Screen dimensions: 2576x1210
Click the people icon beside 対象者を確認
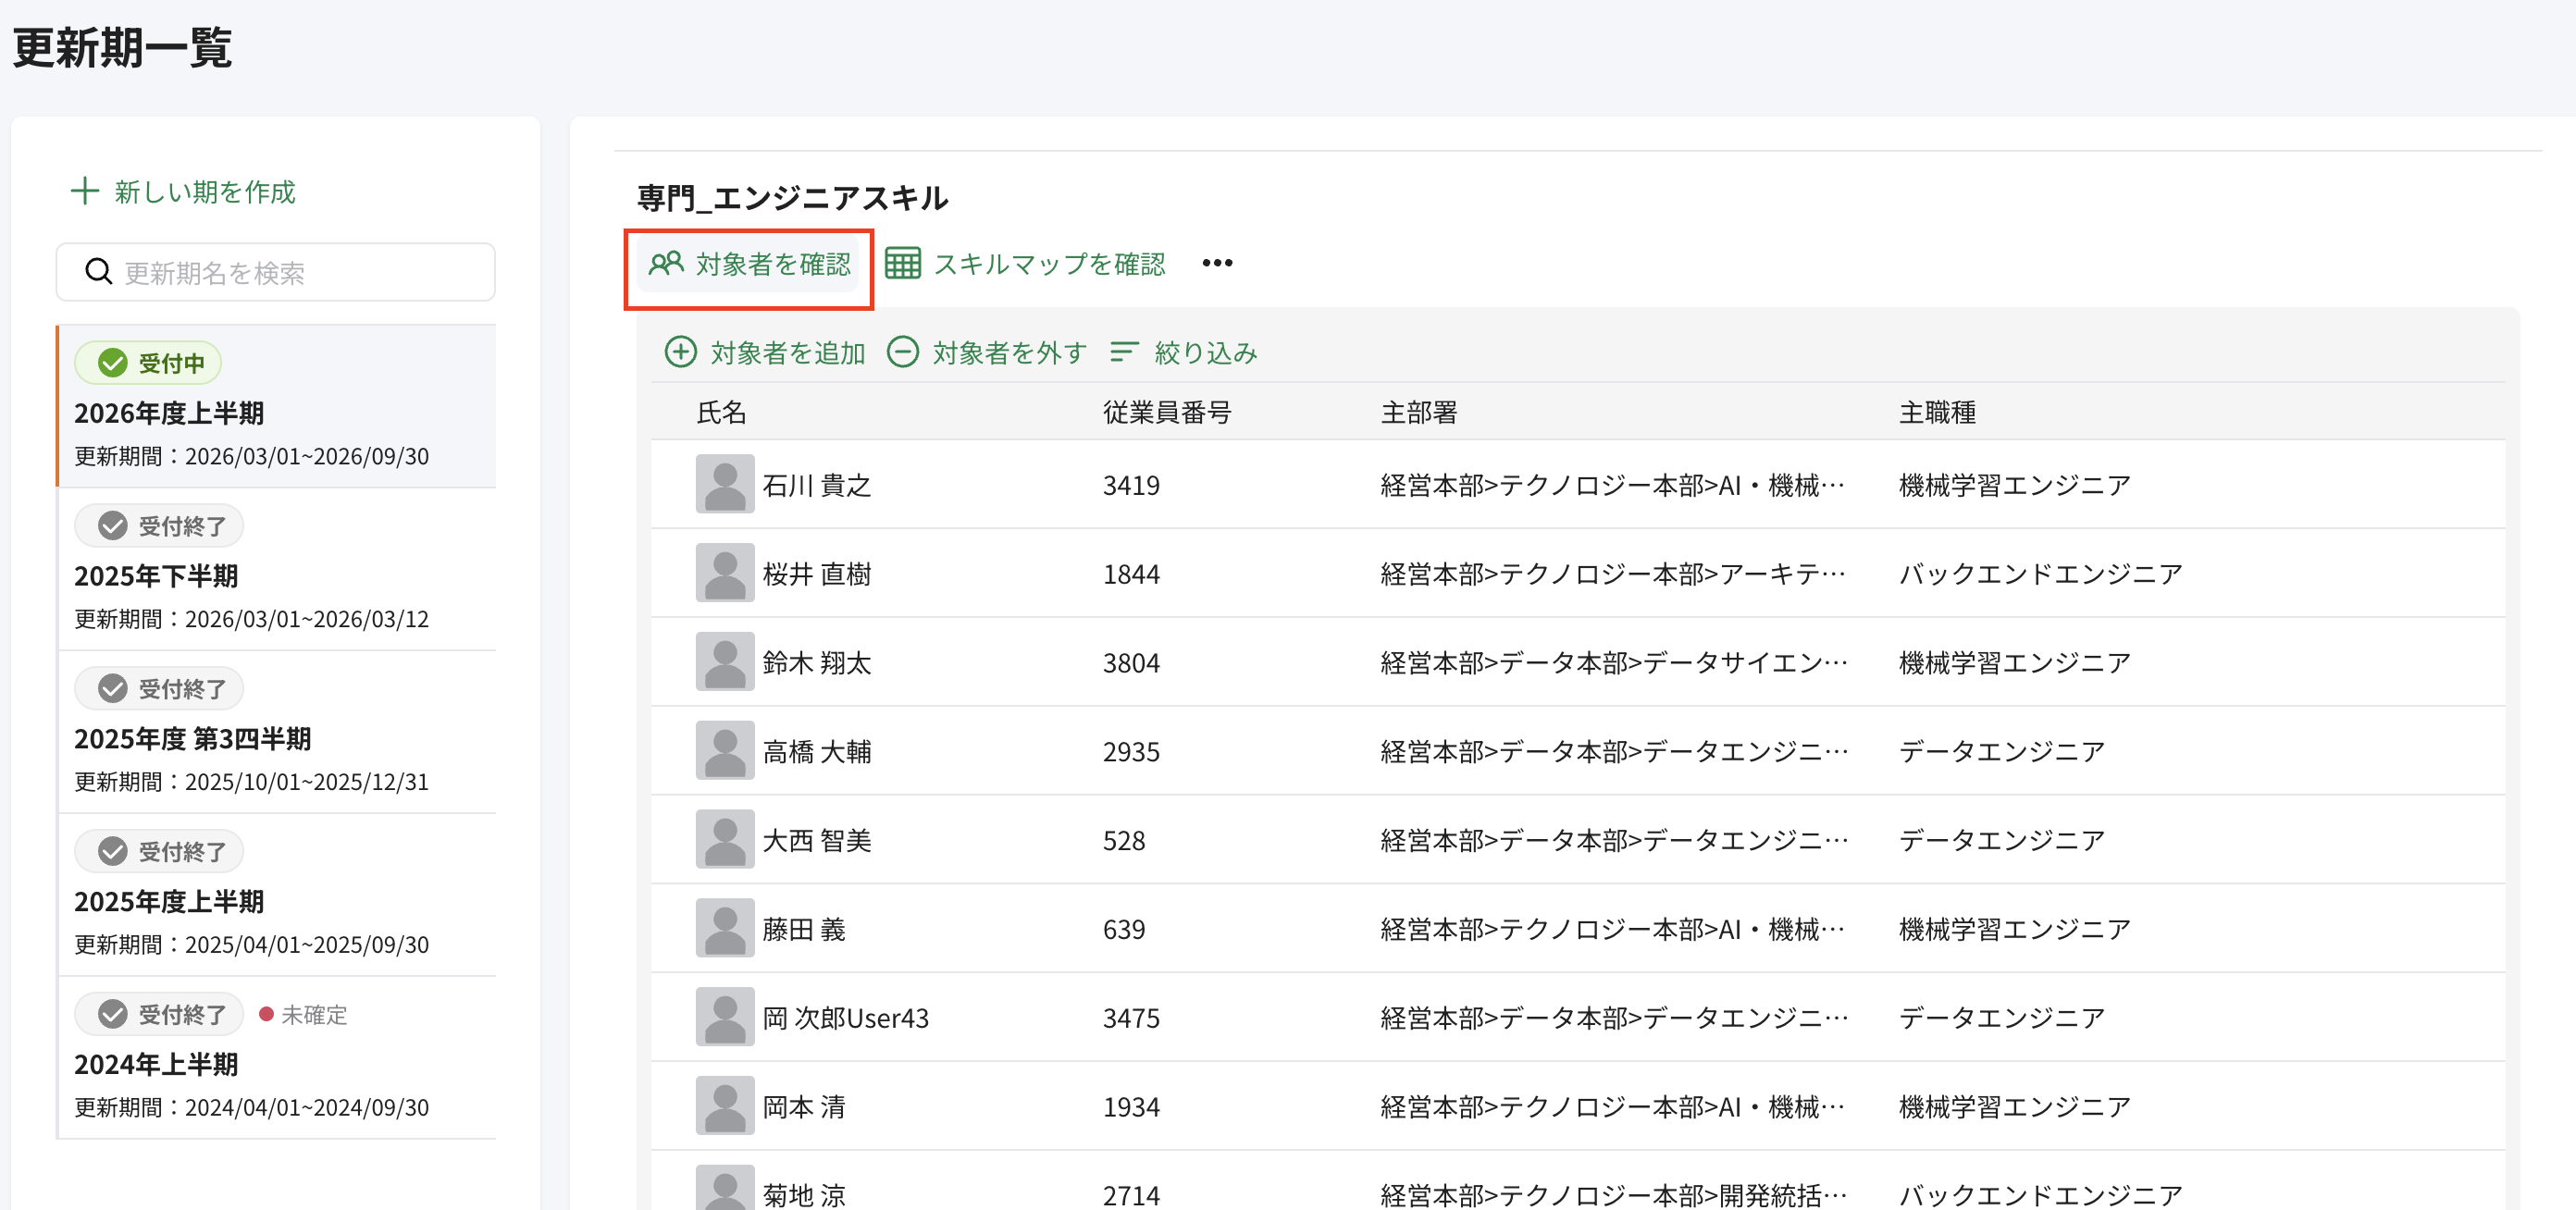coord(666,264)
